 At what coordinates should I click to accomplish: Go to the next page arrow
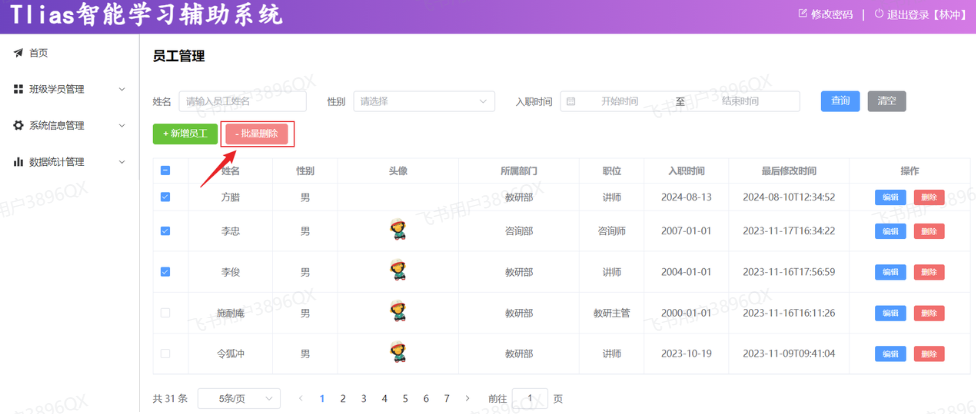(x=467, y=398)
